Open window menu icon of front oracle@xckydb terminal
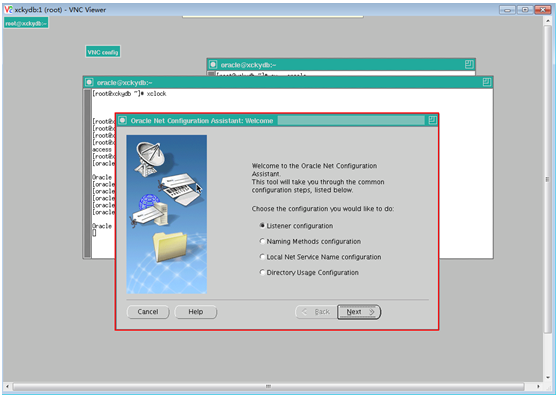This screenshot has width=556, height=396. [89, 83]
